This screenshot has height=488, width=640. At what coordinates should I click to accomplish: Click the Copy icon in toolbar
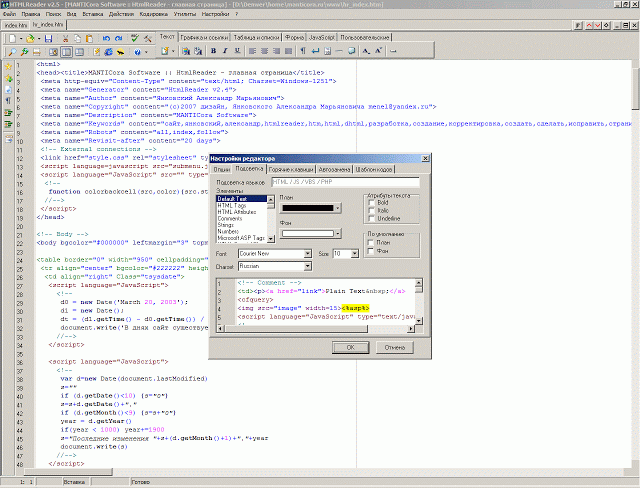77,39
